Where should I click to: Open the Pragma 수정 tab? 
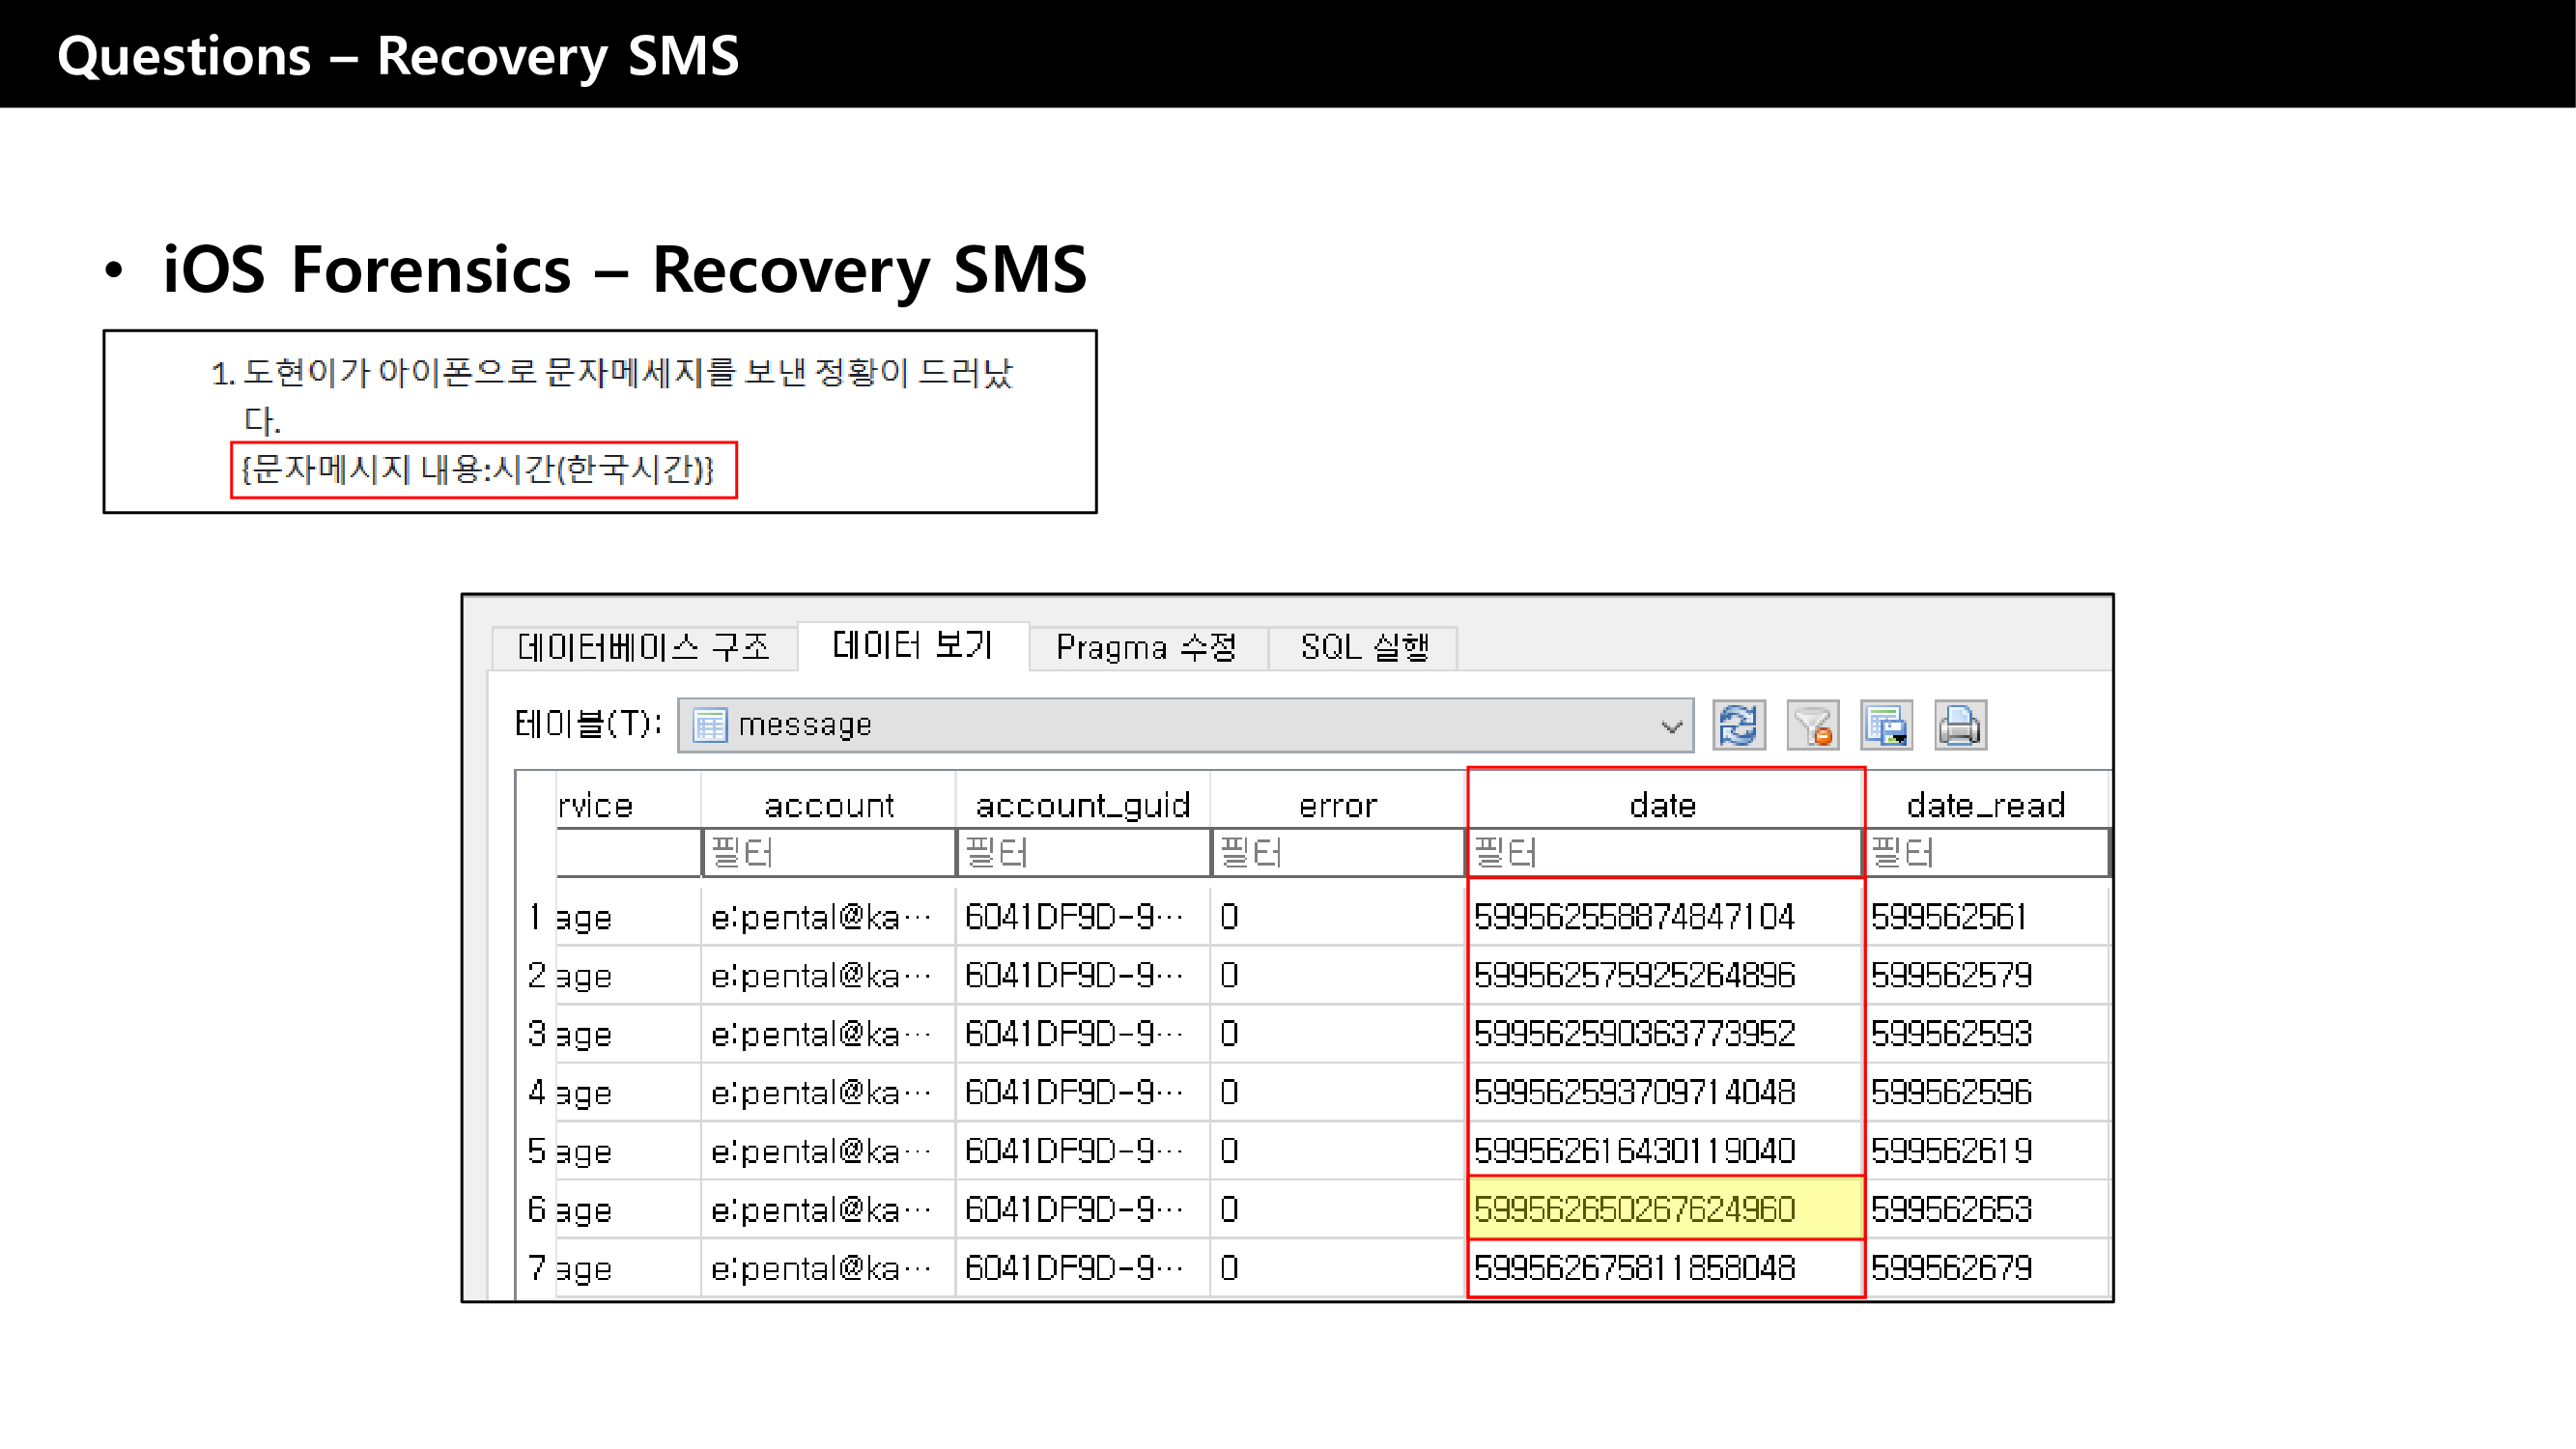point(1146,647)
